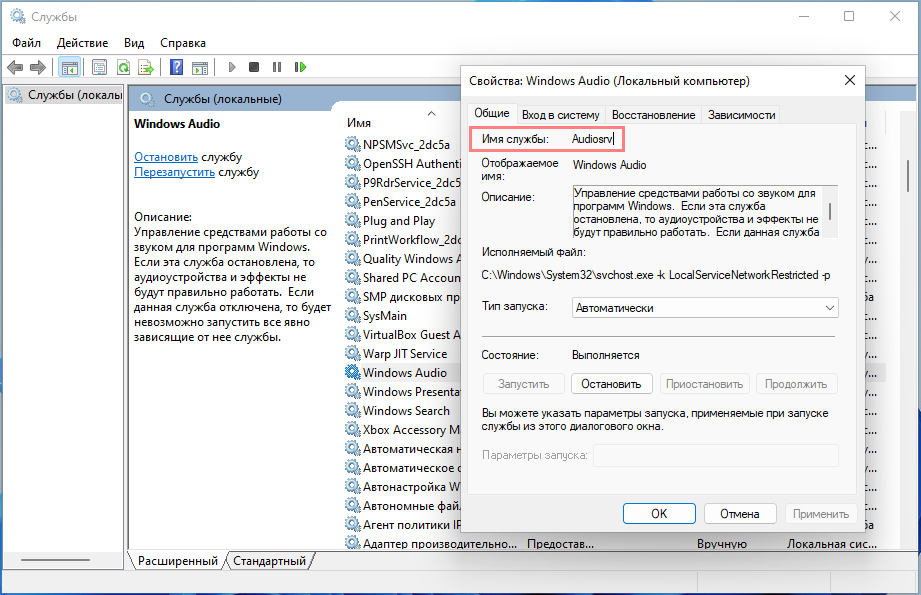The width and height of the screenshot is (921, 595).
Task: Select the PenService_2dc5a service row
Action: pos(402,201)
